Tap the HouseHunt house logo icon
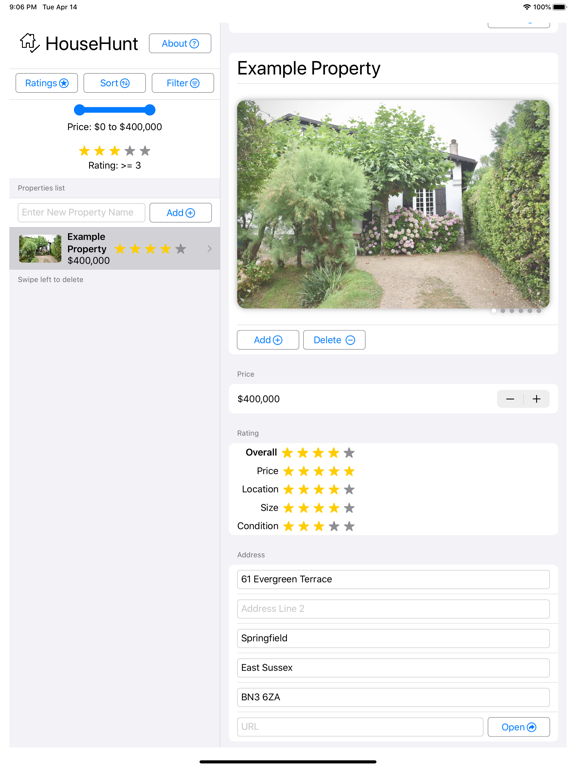The height and width of the screenshot is (768, 576). pos(29,43)
